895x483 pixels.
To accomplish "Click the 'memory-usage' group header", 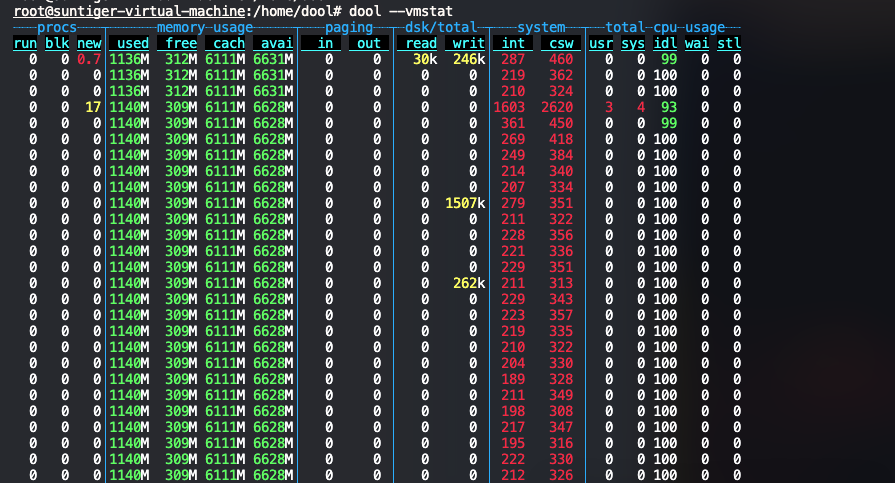I will (x=205, y=27).
